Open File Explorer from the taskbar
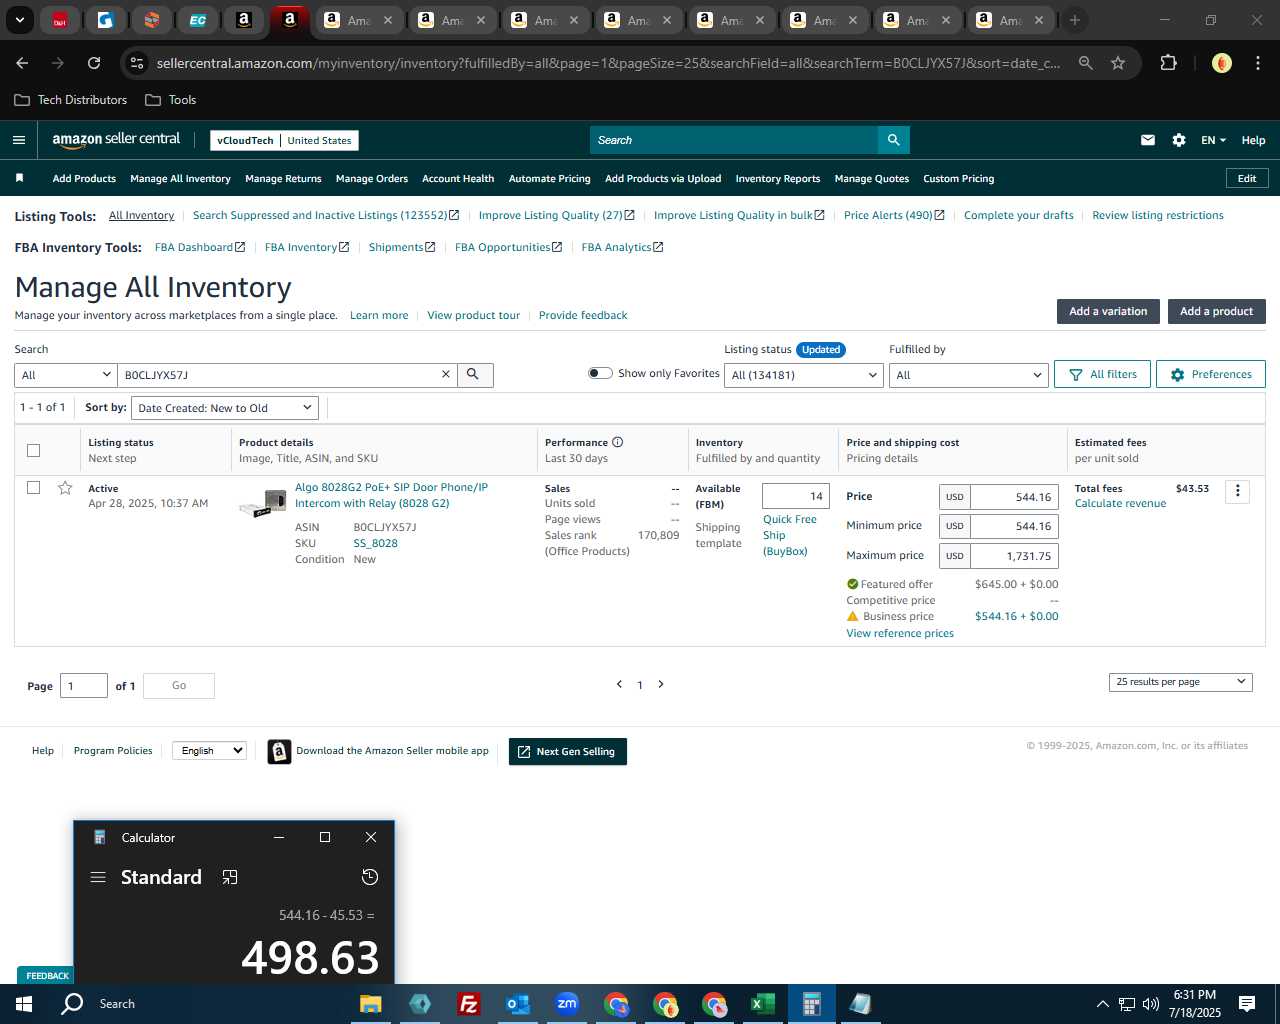Screen dimensions: 1280x1024 370,1004
